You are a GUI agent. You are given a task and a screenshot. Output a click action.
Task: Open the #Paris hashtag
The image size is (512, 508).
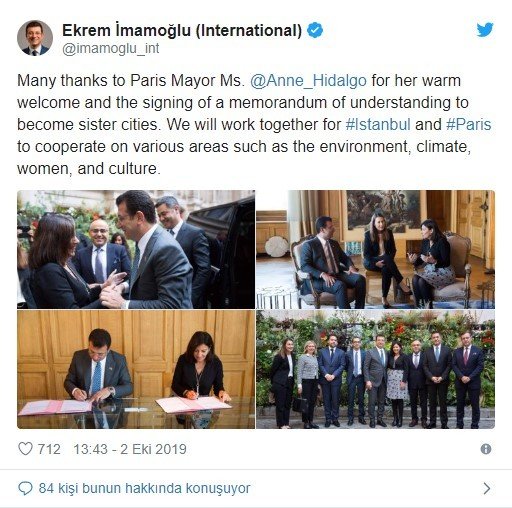coord(469,124)
